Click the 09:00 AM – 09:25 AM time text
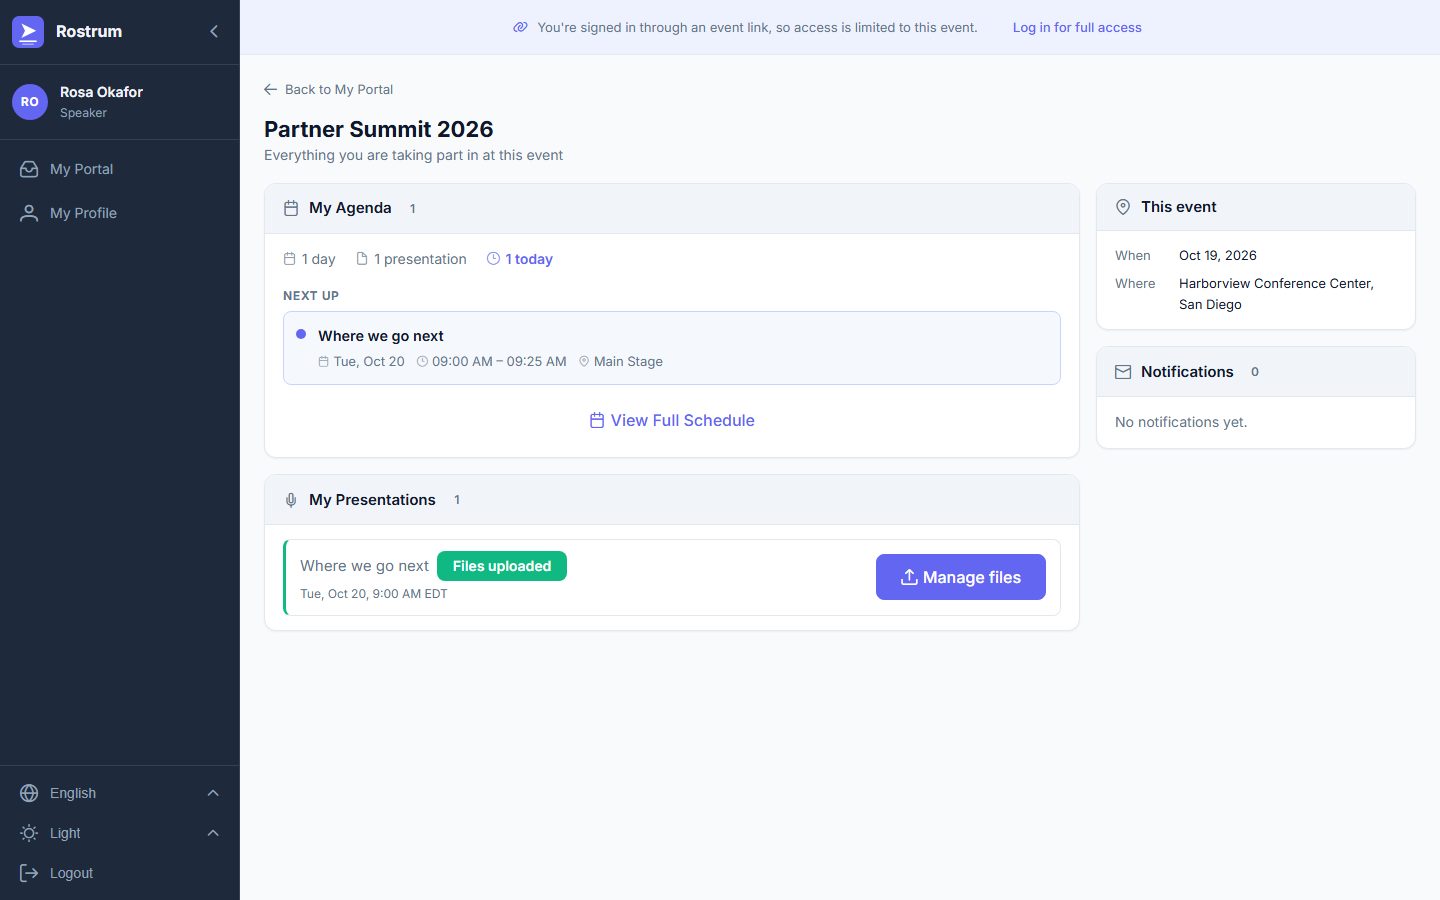Screen dimensions: 1440x900 (x=499, y=361)
